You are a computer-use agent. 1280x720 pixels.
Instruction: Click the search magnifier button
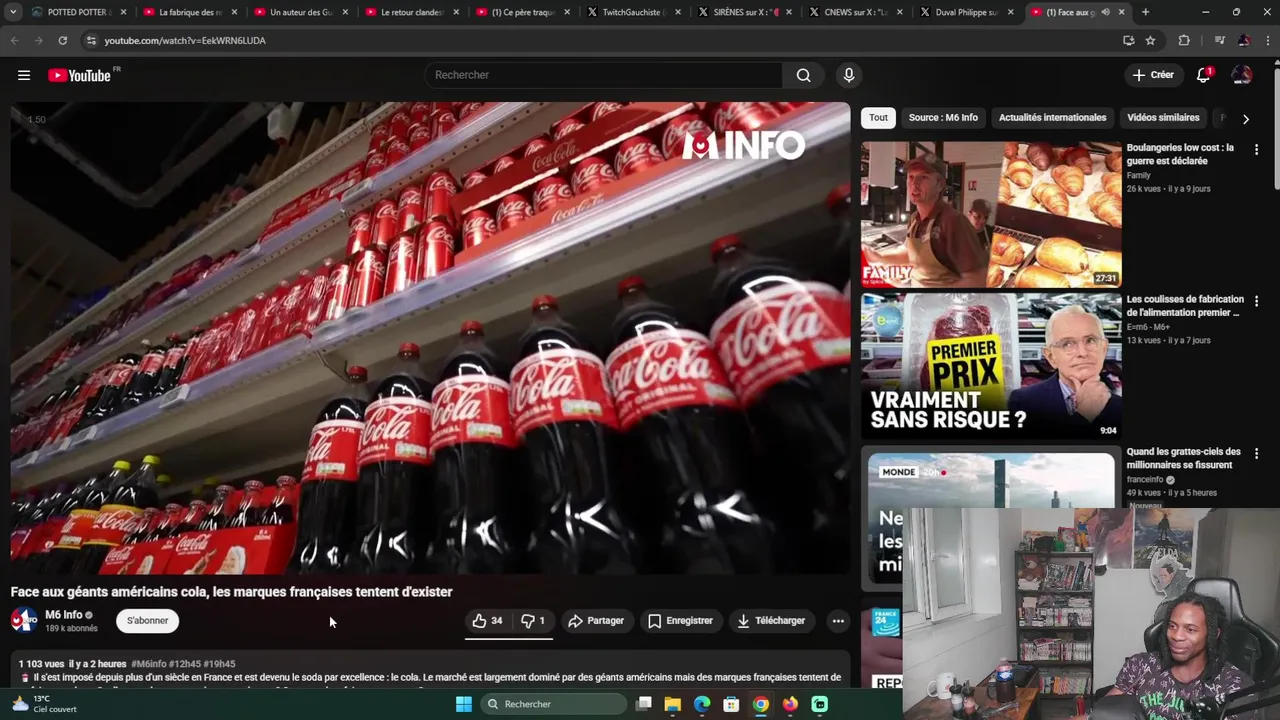coord(803,75)
